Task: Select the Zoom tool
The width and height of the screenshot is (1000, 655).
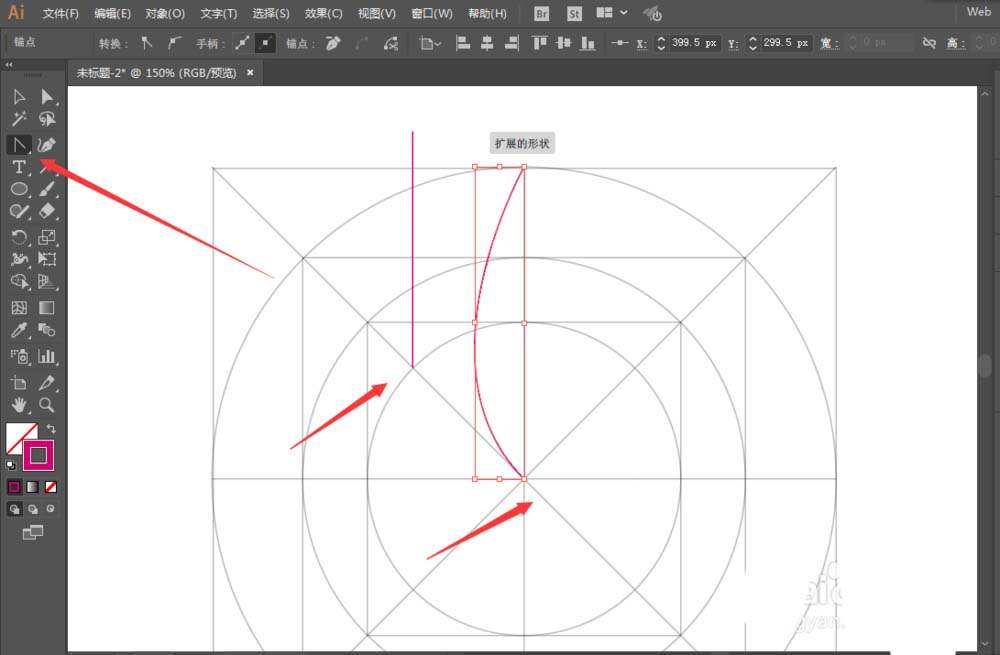Action: pyautogui.click(x=47, y=405)
